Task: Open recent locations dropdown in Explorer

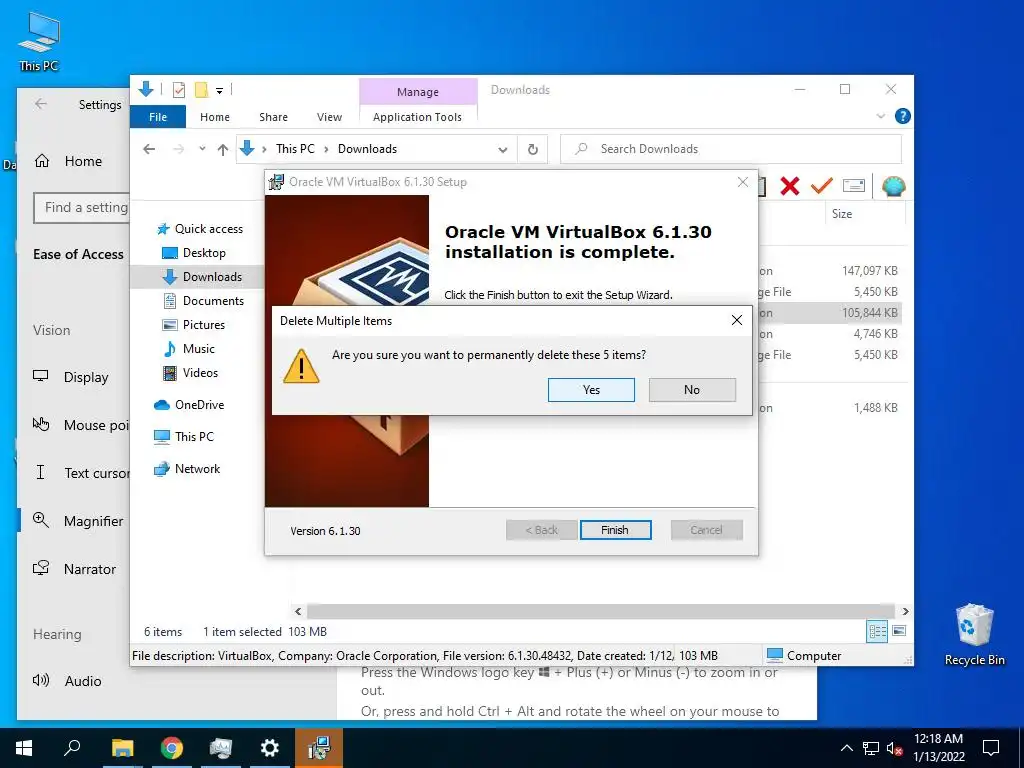Action: [202, 149]
